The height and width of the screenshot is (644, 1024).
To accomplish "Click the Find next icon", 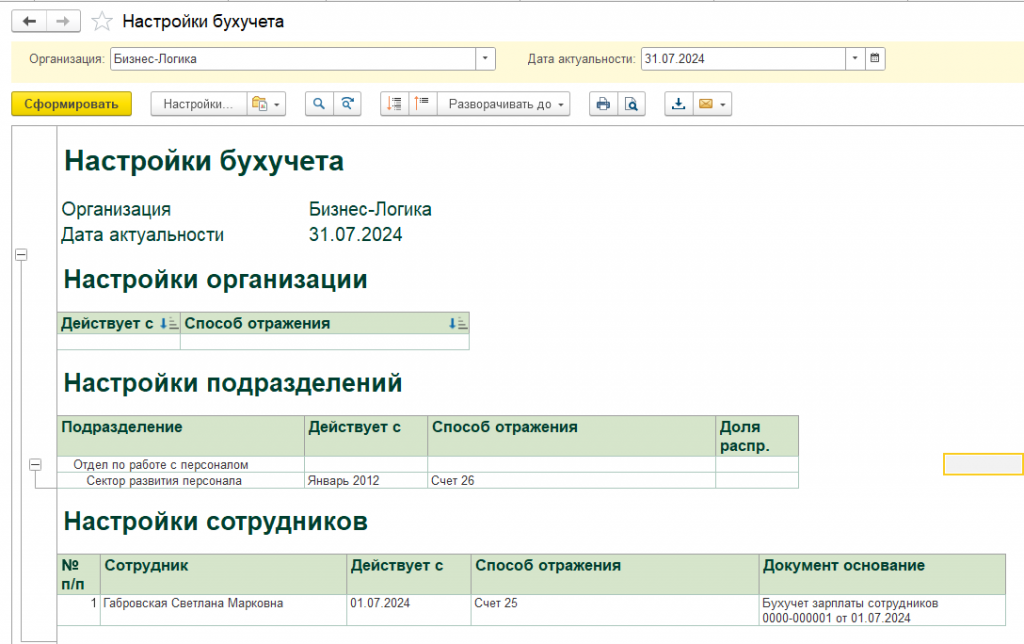I will coord(347,104).
